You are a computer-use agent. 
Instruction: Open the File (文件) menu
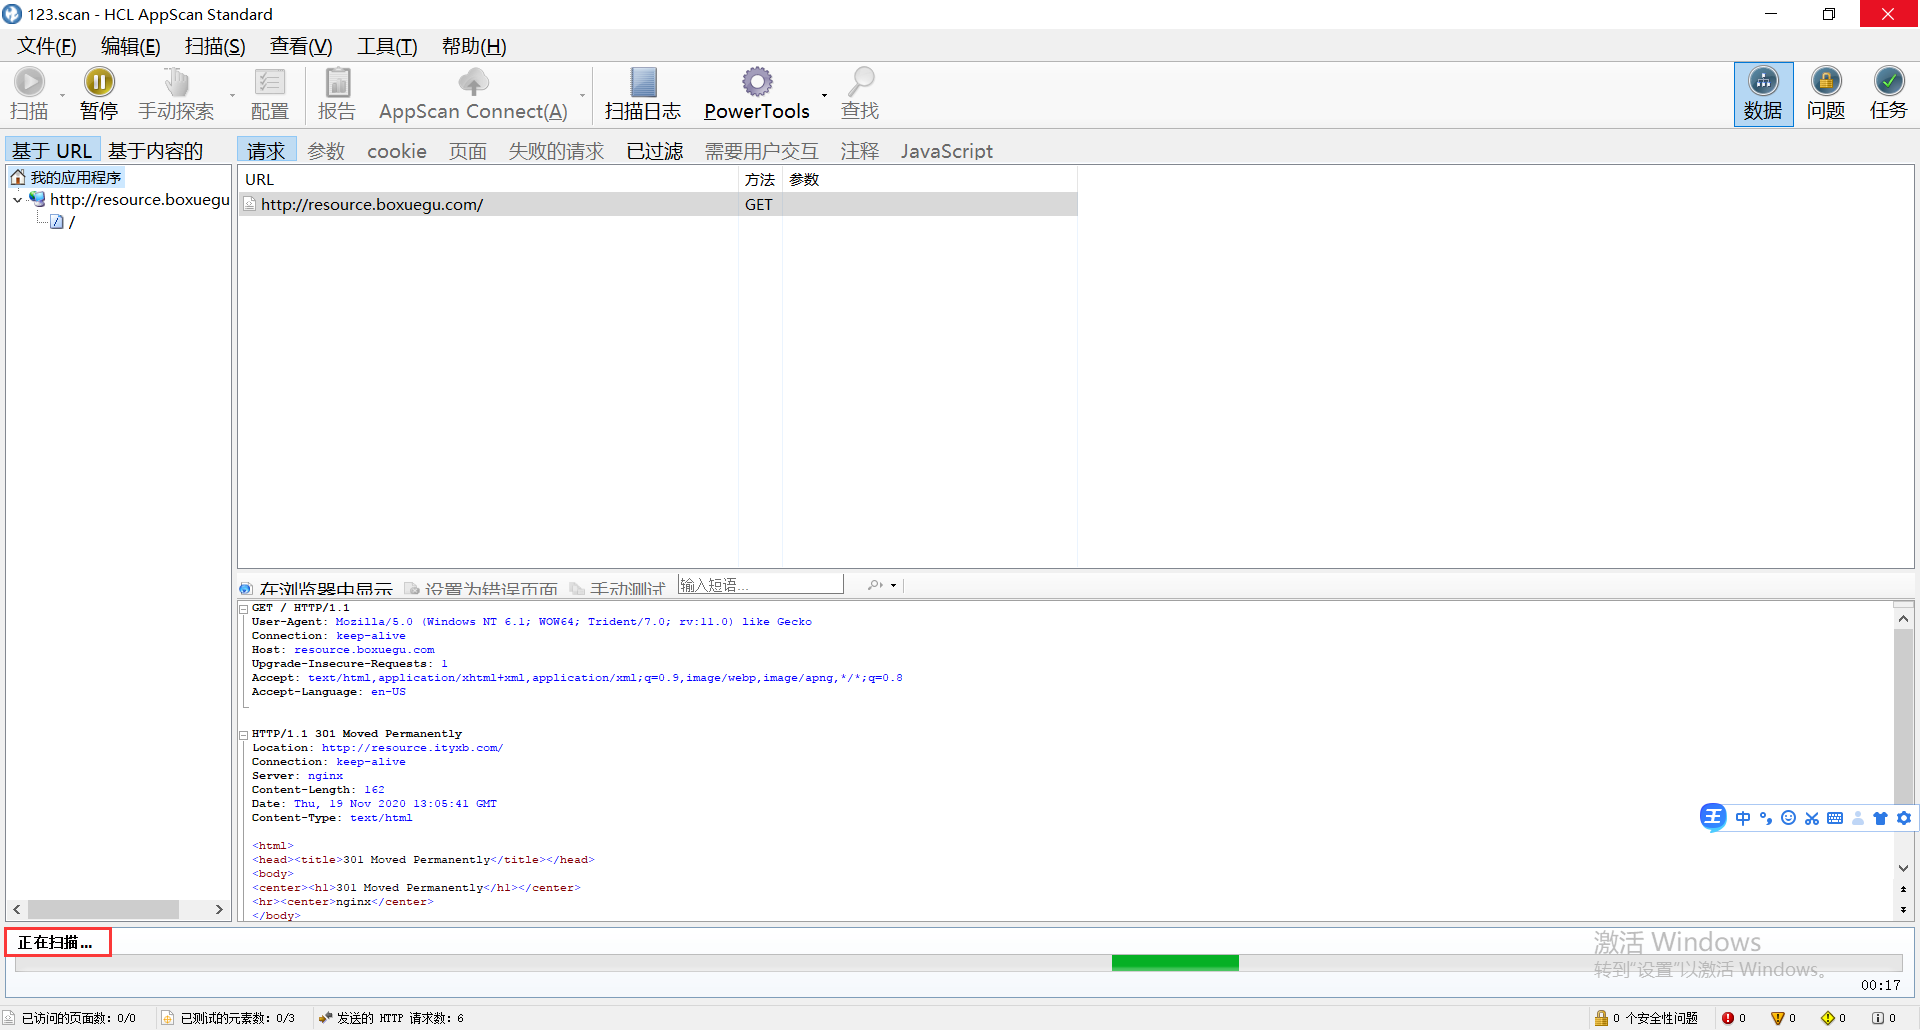point(47,46)
